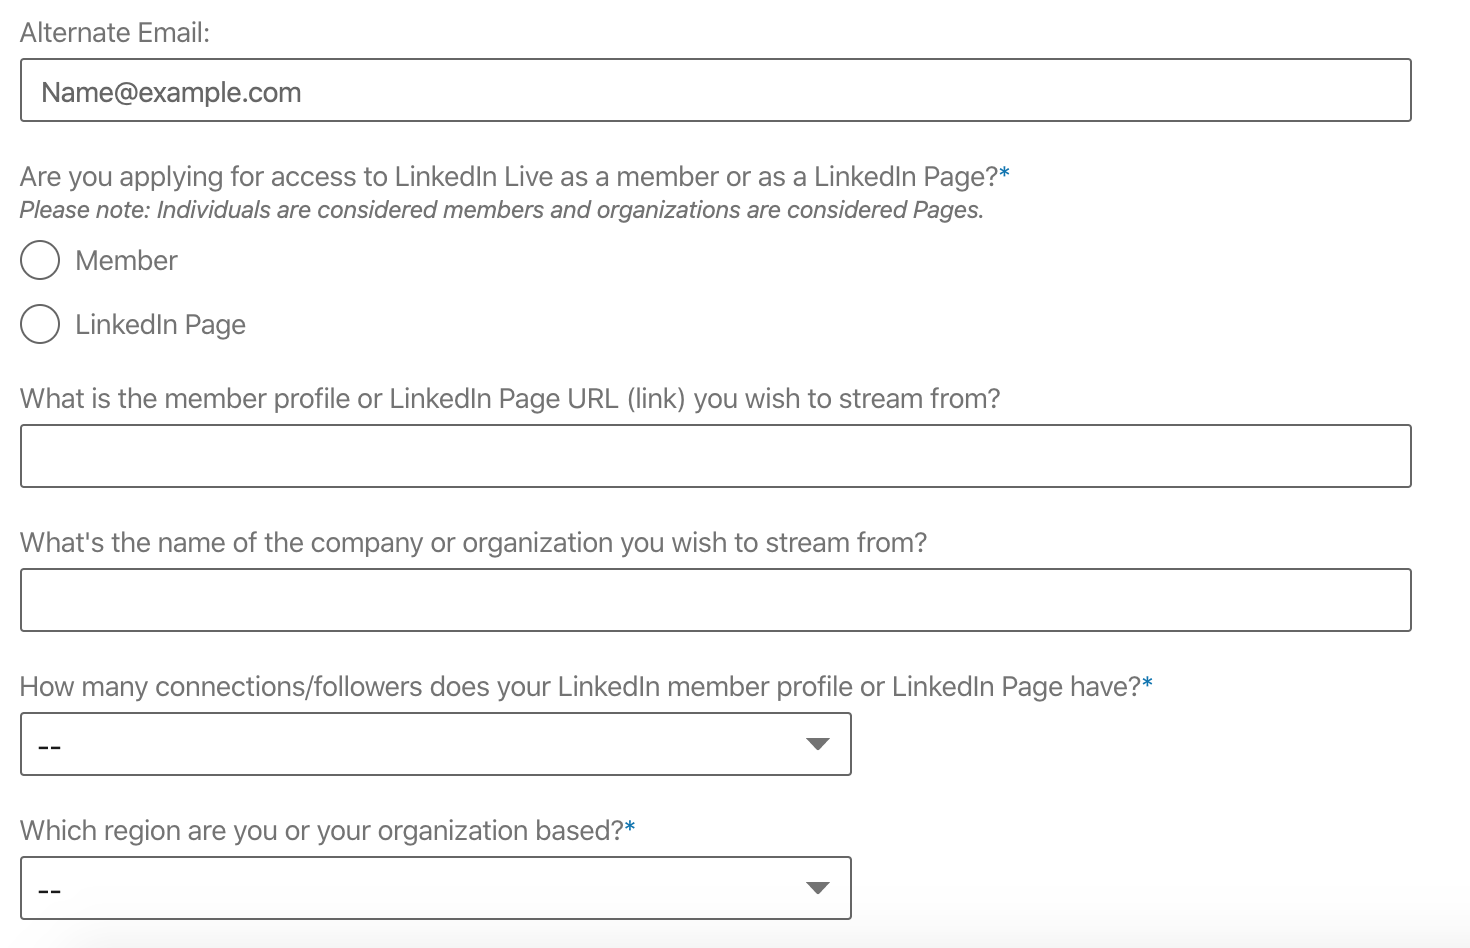The height and width of the screenshot is (948, 1470).
Task: Click the 'Member' option label text
Action: tap(126, 261)
